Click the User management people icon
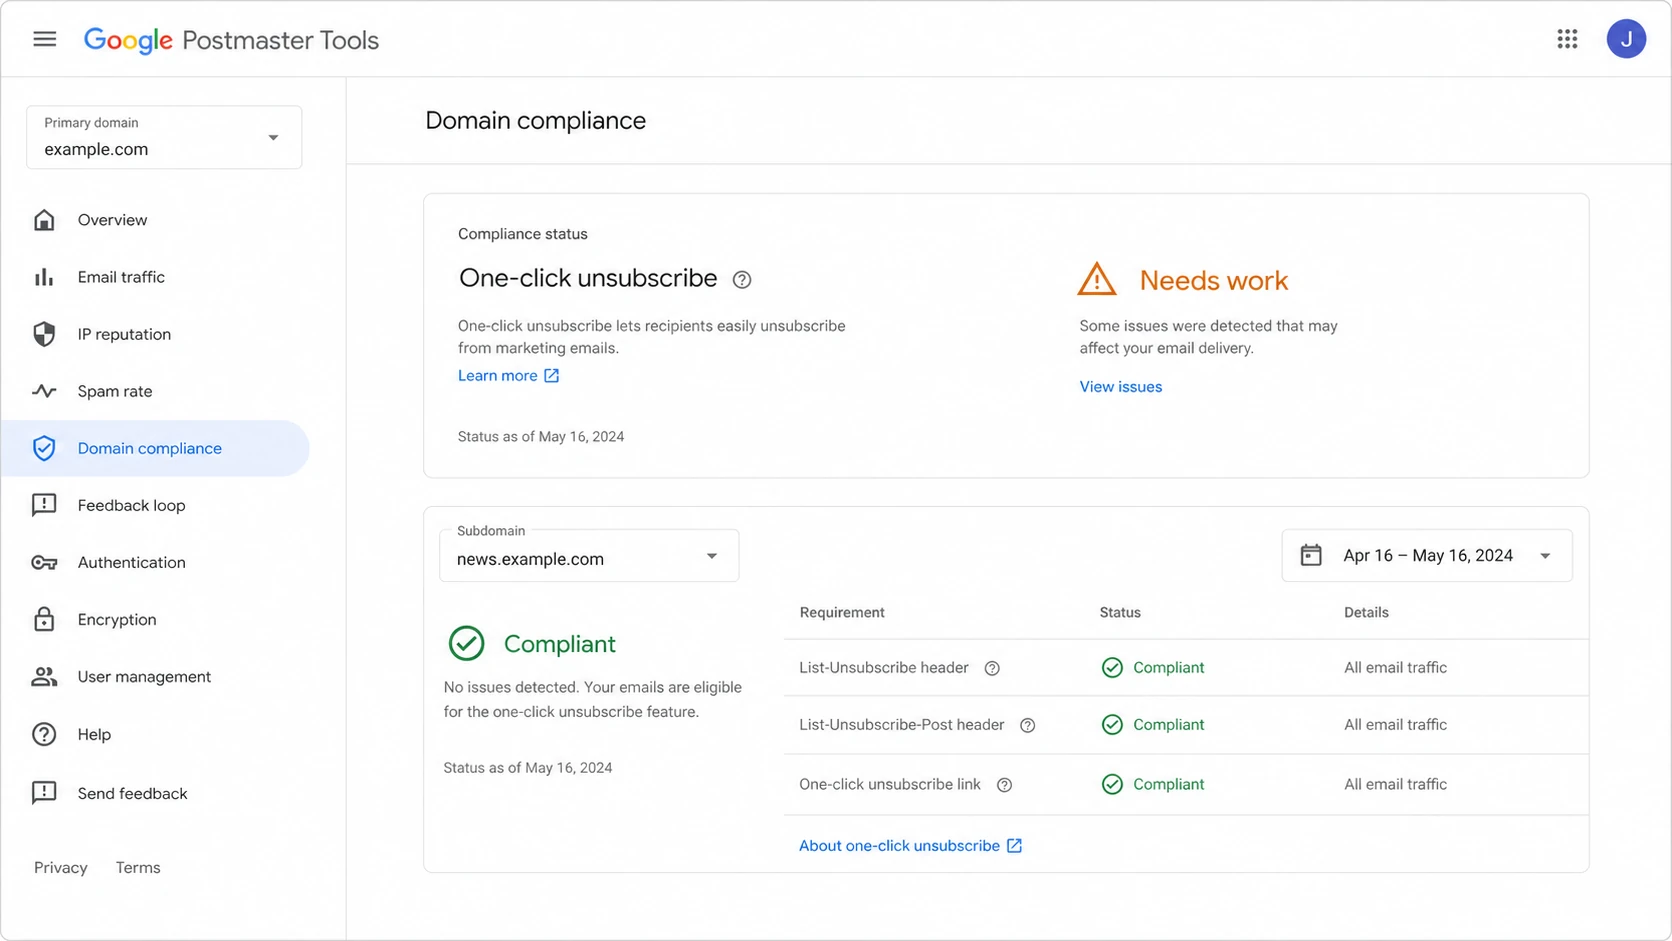1672x941 pixels. (x=44, y=677)
